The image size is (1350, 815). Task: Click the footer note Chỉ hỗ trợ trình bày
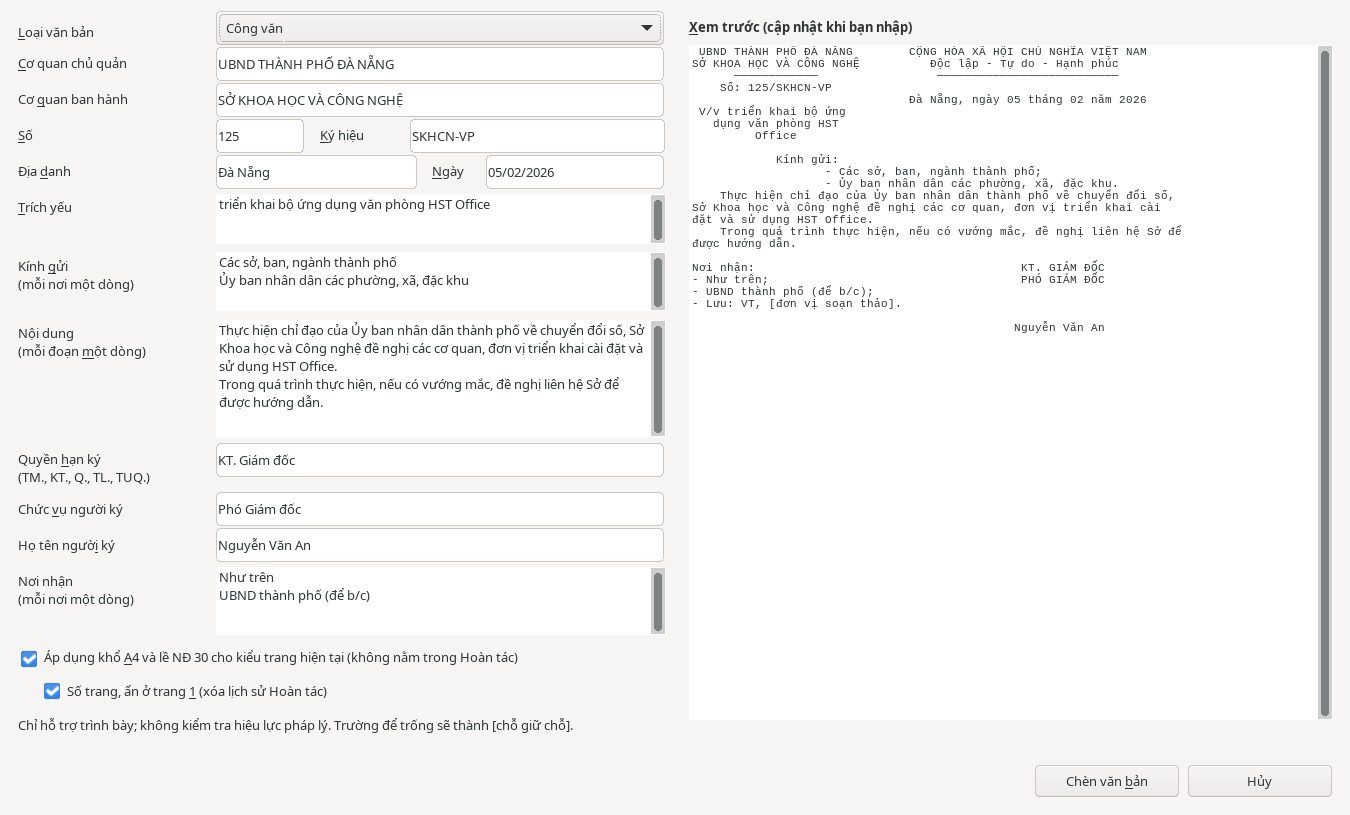tap(296, 724)
